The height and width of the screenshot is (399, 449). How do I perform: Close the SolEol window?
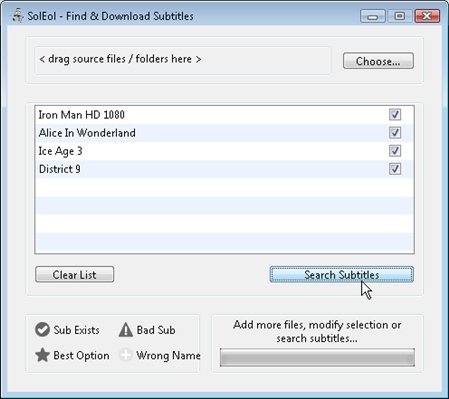pyautogui.click(x=427, y=16)
